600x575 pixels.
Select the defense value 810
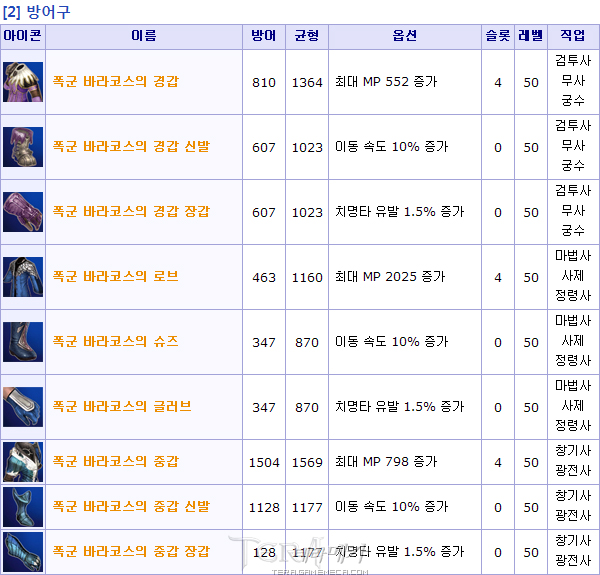(x=264, y=83)
